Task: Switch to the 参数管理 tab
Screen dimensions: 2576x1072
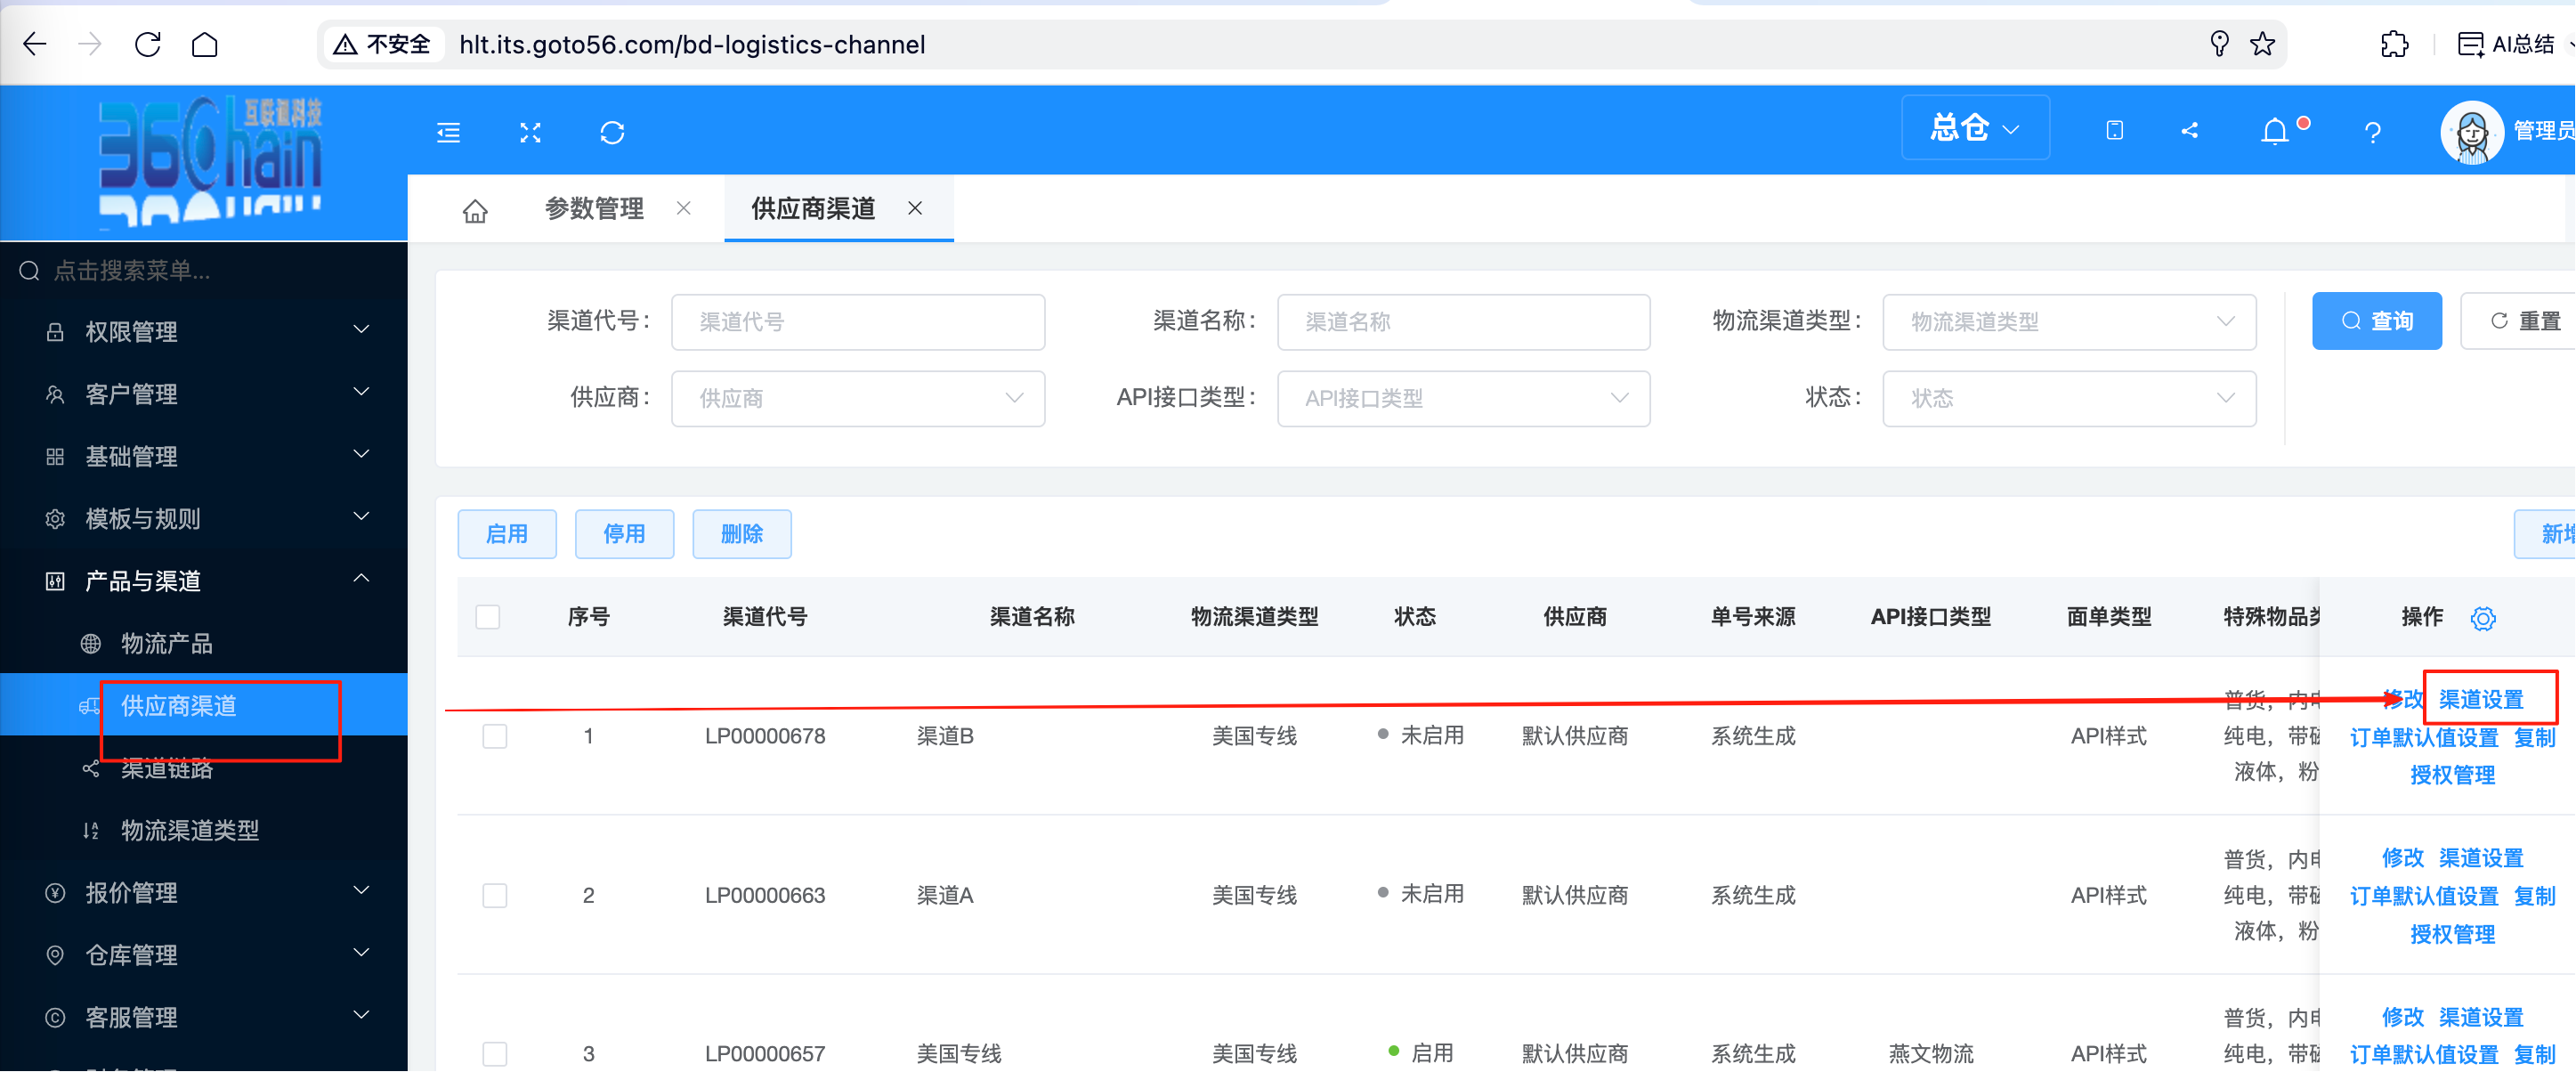Action: pyautogui.click(x=594, y=208)
